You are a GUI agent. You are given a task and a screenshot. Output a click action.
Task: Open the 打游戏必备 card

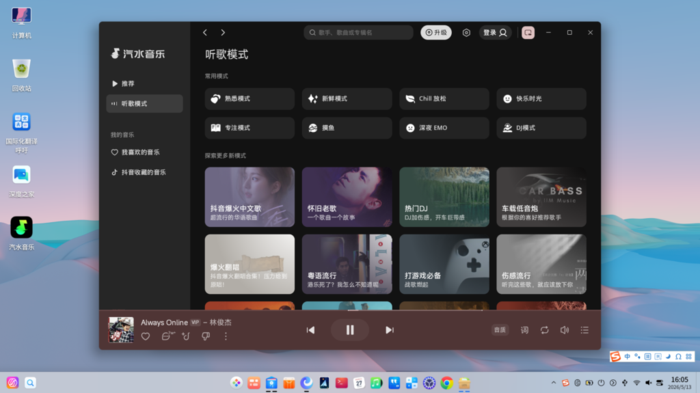point(444,264)
